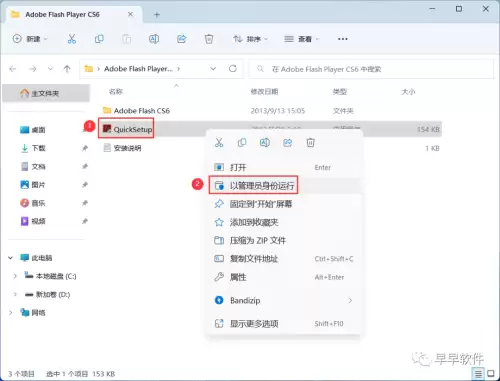This screenshot has height=381, width=500.
Task: Click the Copy icon in toolbar
Action: click(x=99, y=39)
